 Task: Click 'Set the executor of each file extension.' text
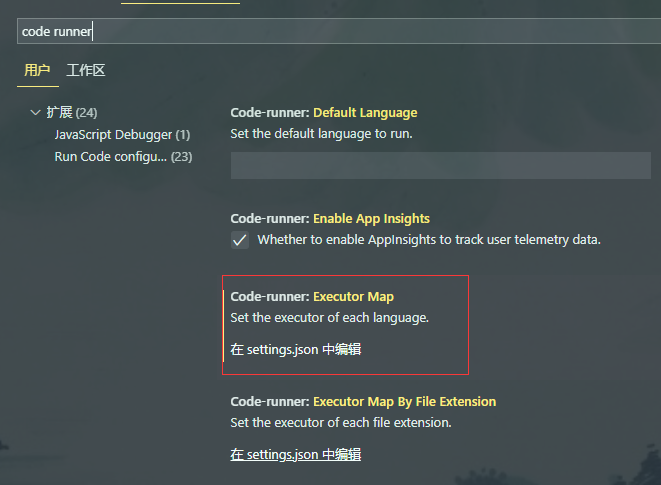340,422
